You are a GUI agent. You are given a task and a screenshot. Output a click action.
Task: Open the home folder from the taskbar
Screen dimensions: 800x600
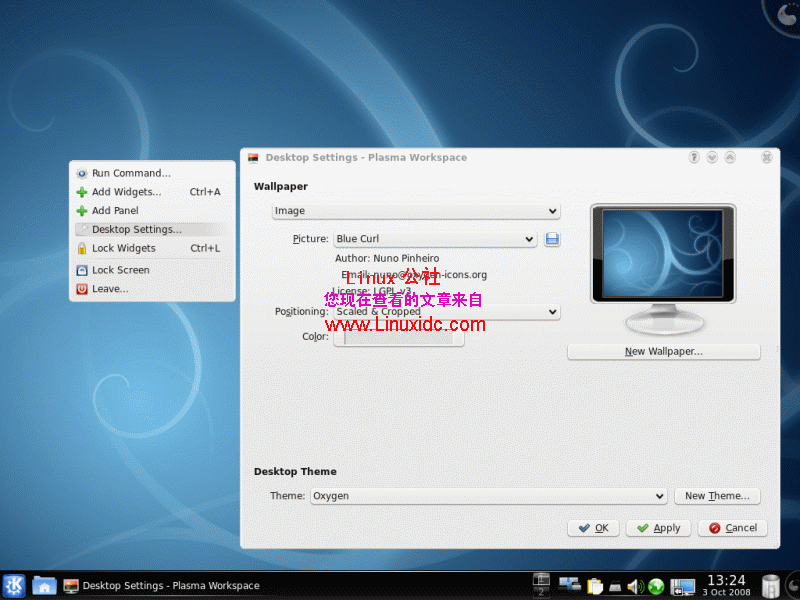(x=44, y=585)
